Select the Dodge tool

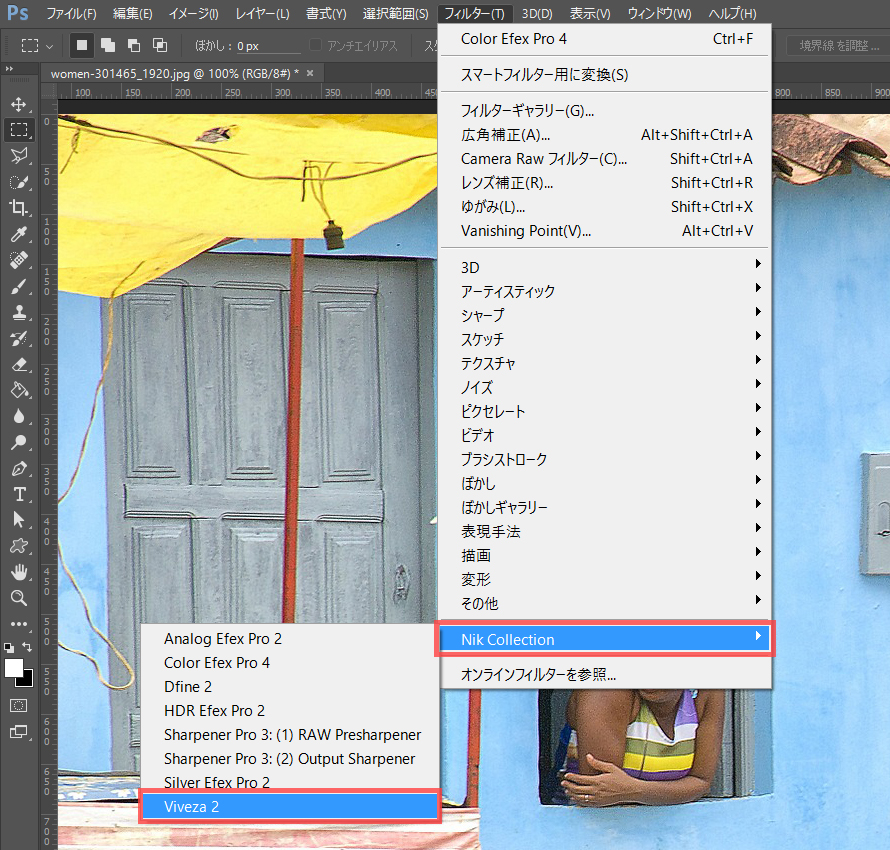[19, 443]
